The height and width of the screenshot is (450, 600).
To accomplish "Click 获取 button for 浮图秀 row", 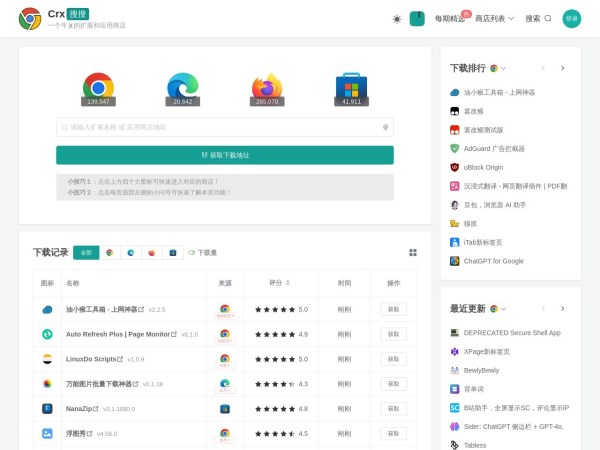I will point(393,434).
